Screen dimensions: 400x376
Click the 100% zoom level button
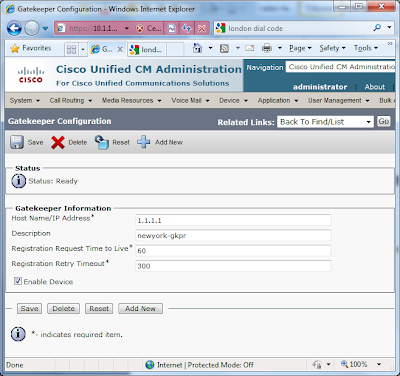coord(354,364)
